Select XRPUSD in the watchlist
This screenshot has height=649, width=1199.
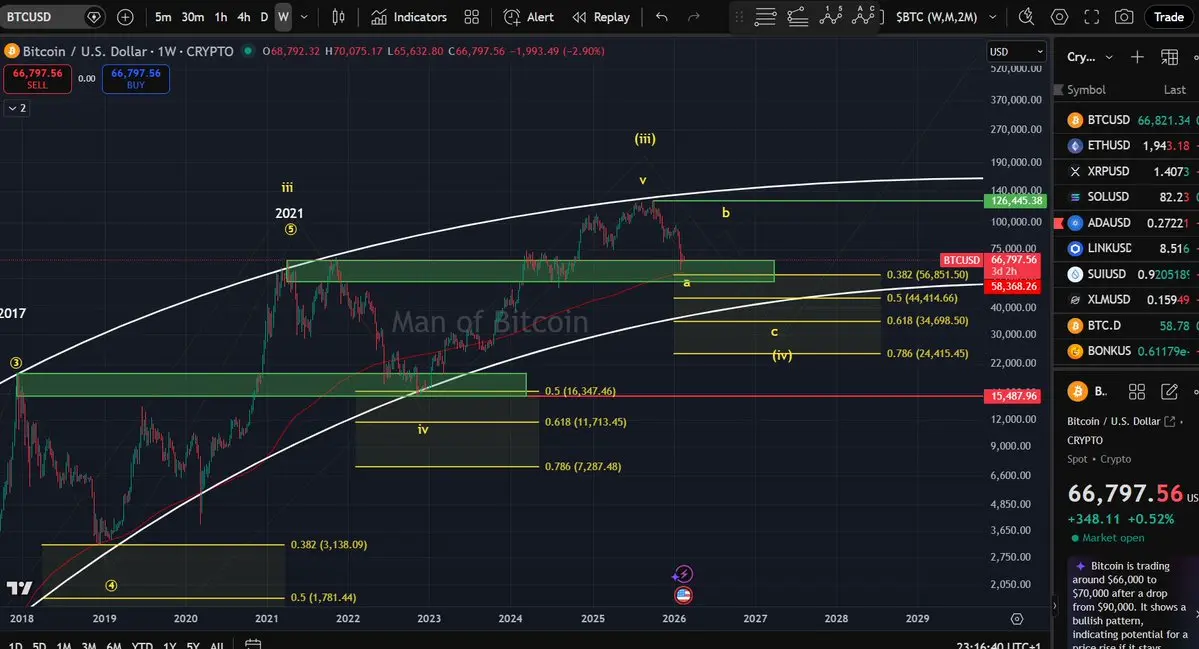click(1126, 171)
